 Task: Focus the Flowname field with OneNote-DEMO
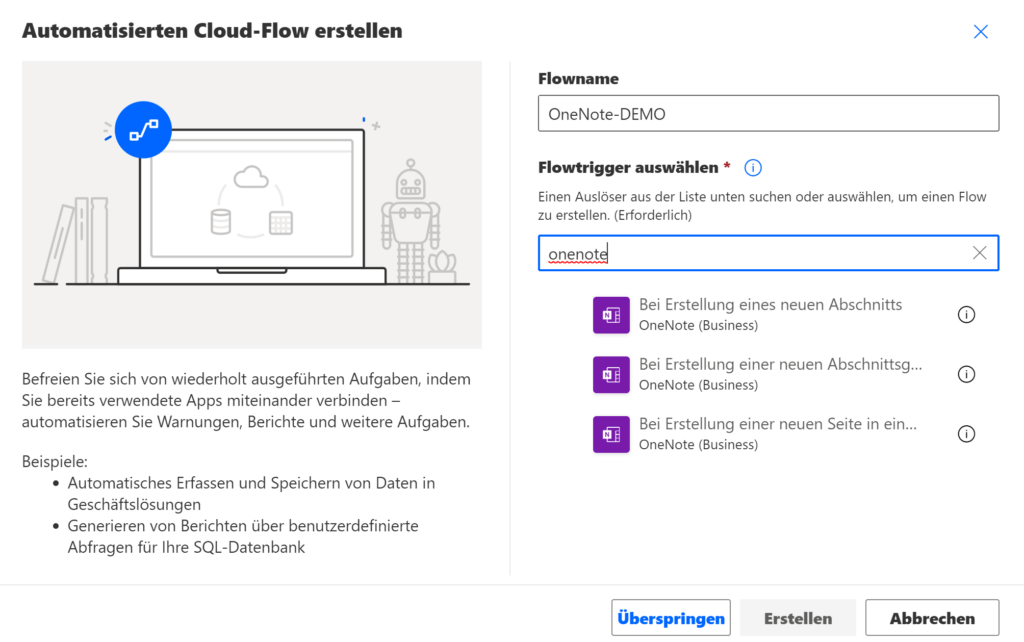pos(768,114)
